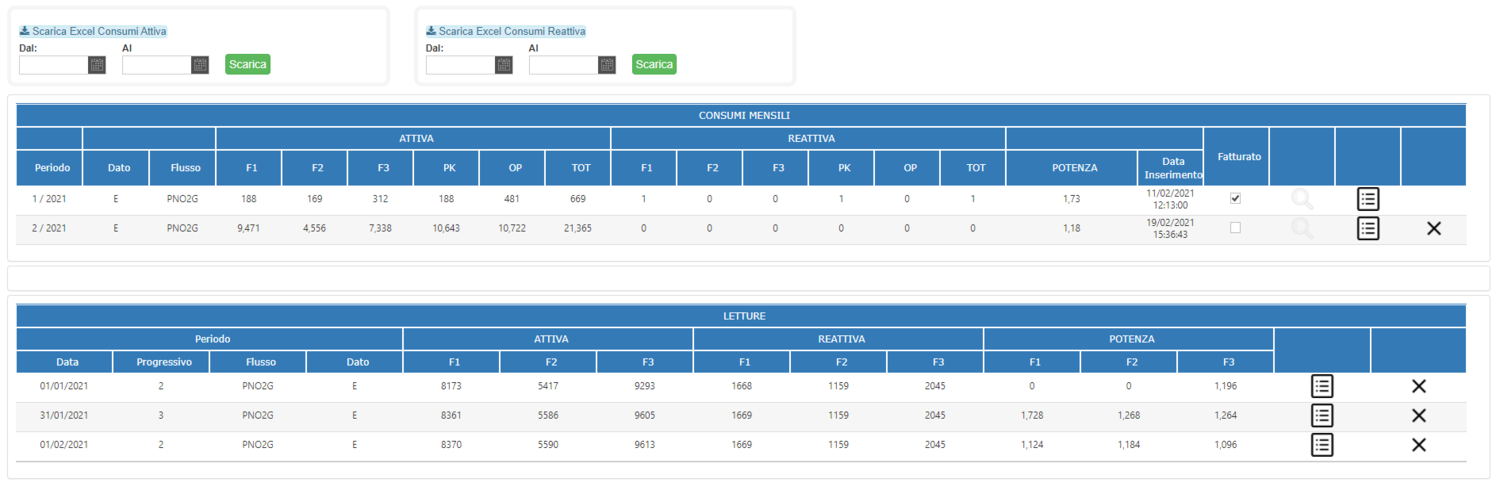This screenshot has width=1500, height=490.
Task: Click reading date 31/01/2021
Action: click(x=64, y=416)
